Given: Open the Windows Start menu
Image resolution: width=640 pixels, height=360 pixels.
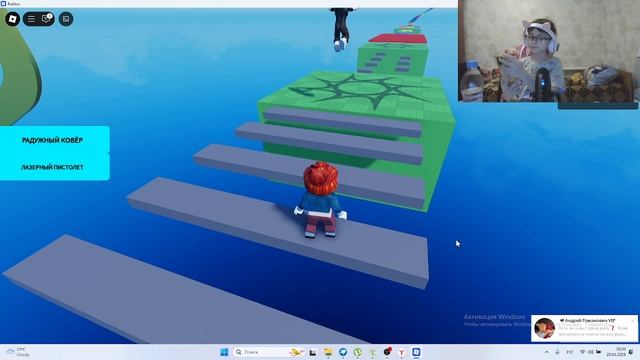Looking at the screenshot, I should point(224,352).
